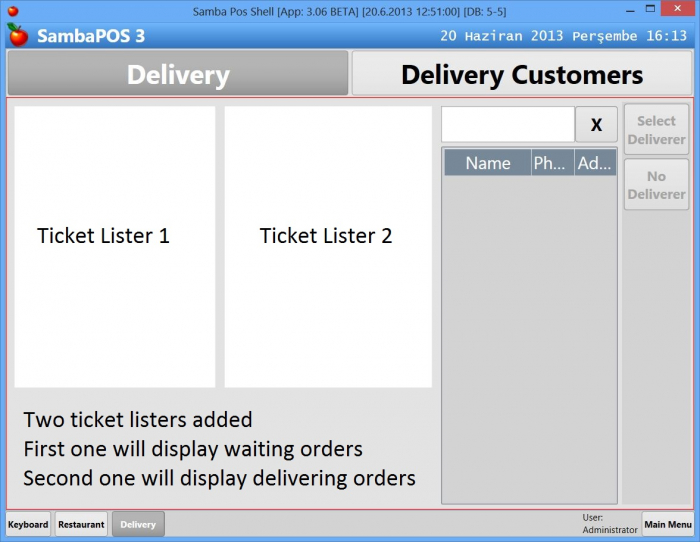Click the Ph... phone column header
Viewport: 700px width, 542px height.
[552, 163]
